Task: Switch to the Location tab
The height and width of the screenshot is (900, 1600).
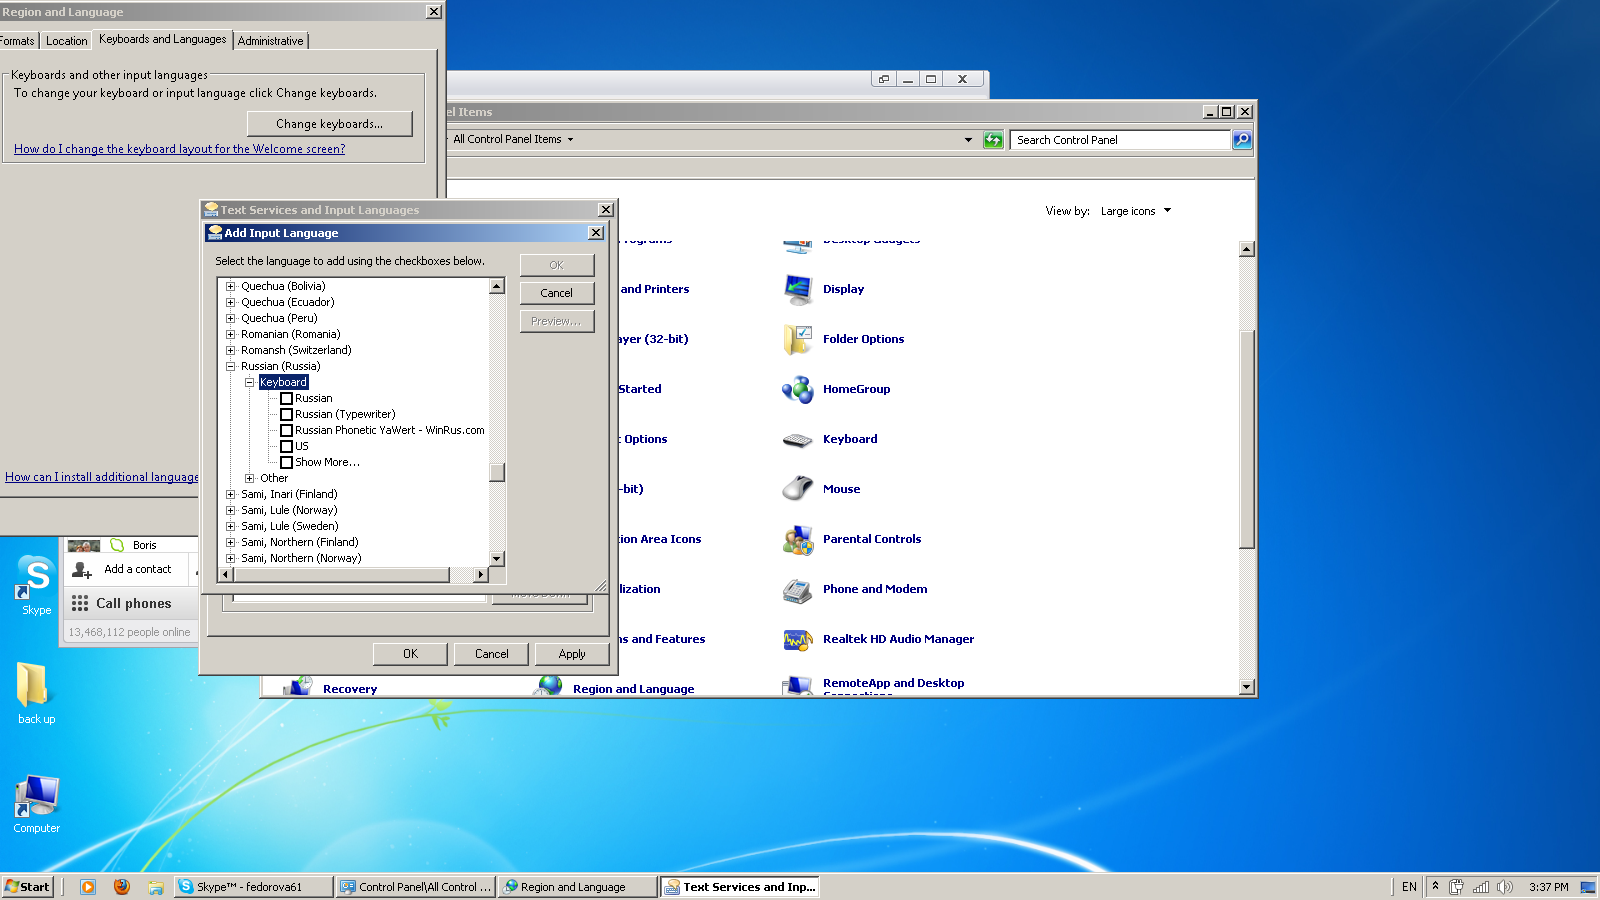Action: pyautogui.click(x=66, y=41)
